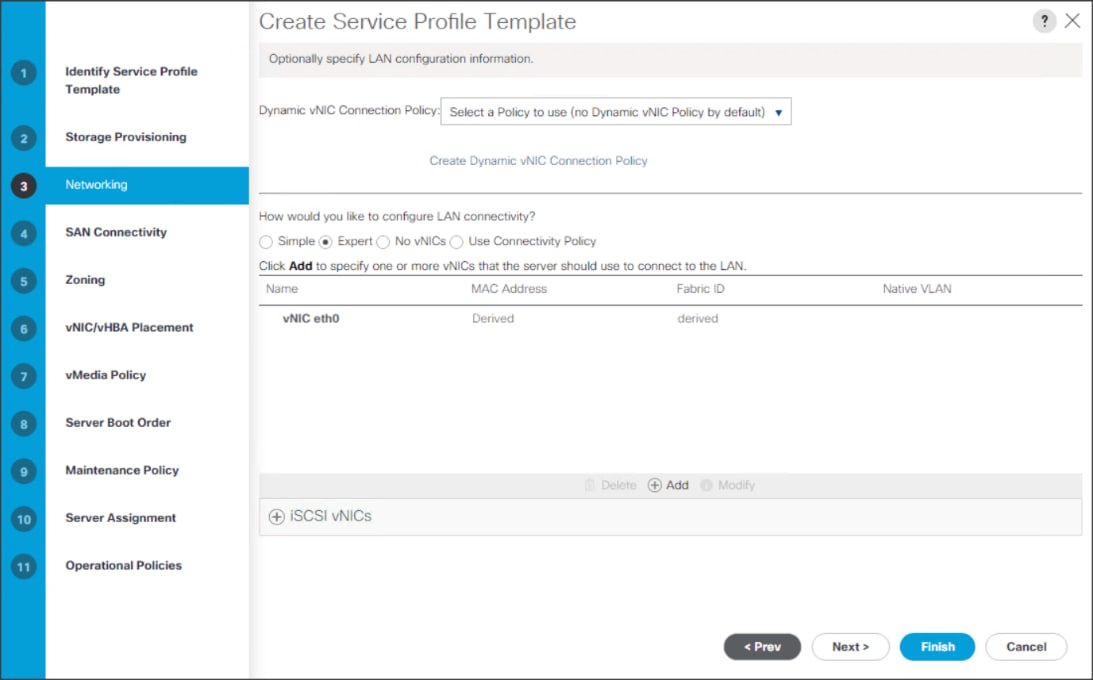Select the Simple LAN connectivity radio button
Viewport: 1093px width, 680px height.
click(x=265, y=241)
